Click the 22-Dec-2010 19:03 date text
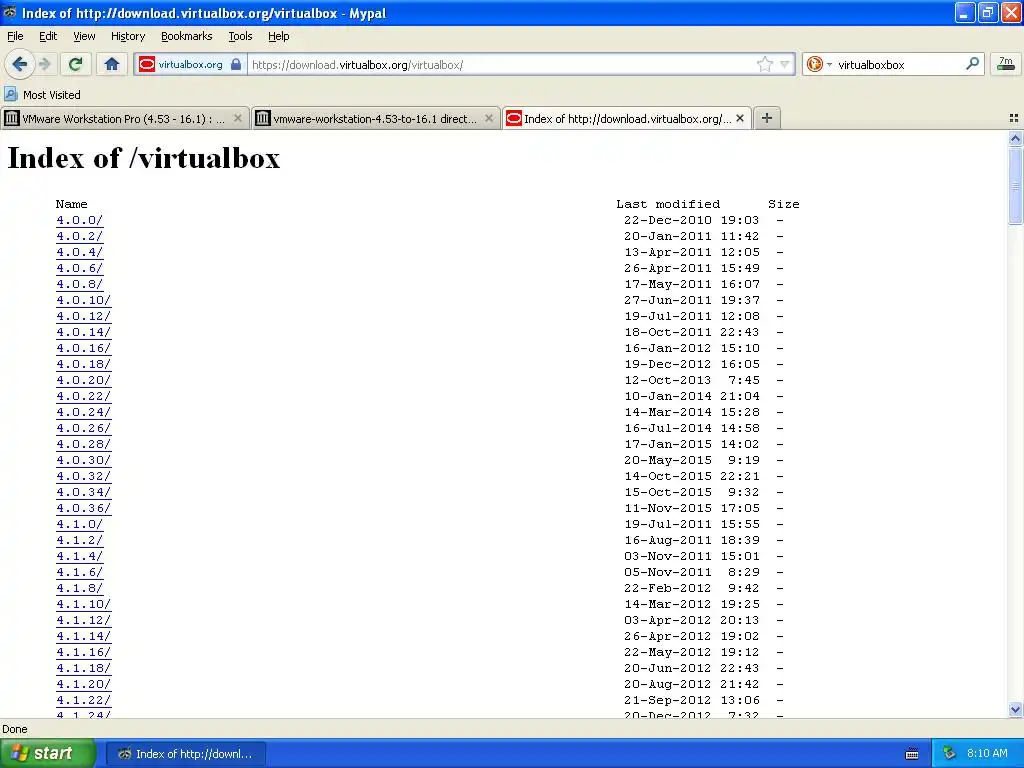The width and height of the screenshot is (1024, 768). pyautogui.click(x=691, y=220)
